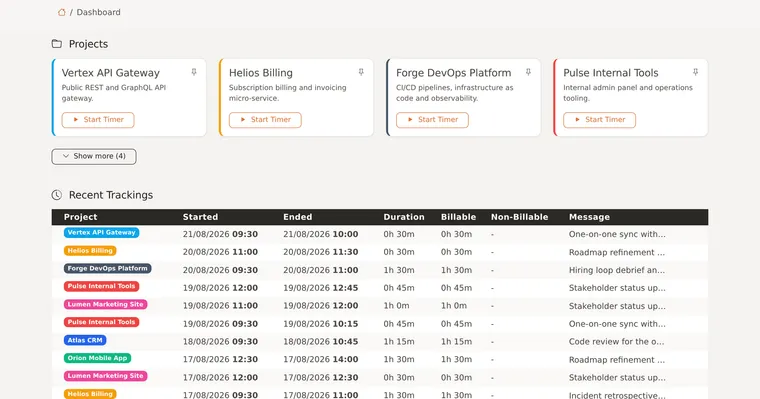This screenshot has width=760, height=399.
Task: Open Vertex API Gateway project card title
Action: click(111, 73)
